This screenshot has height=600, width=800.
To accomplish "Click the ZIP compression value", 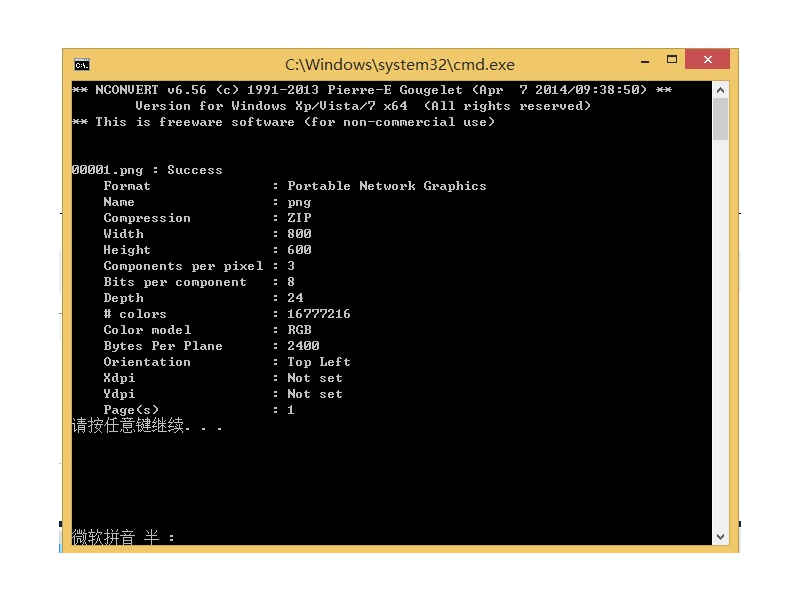I will click(299, 218).
